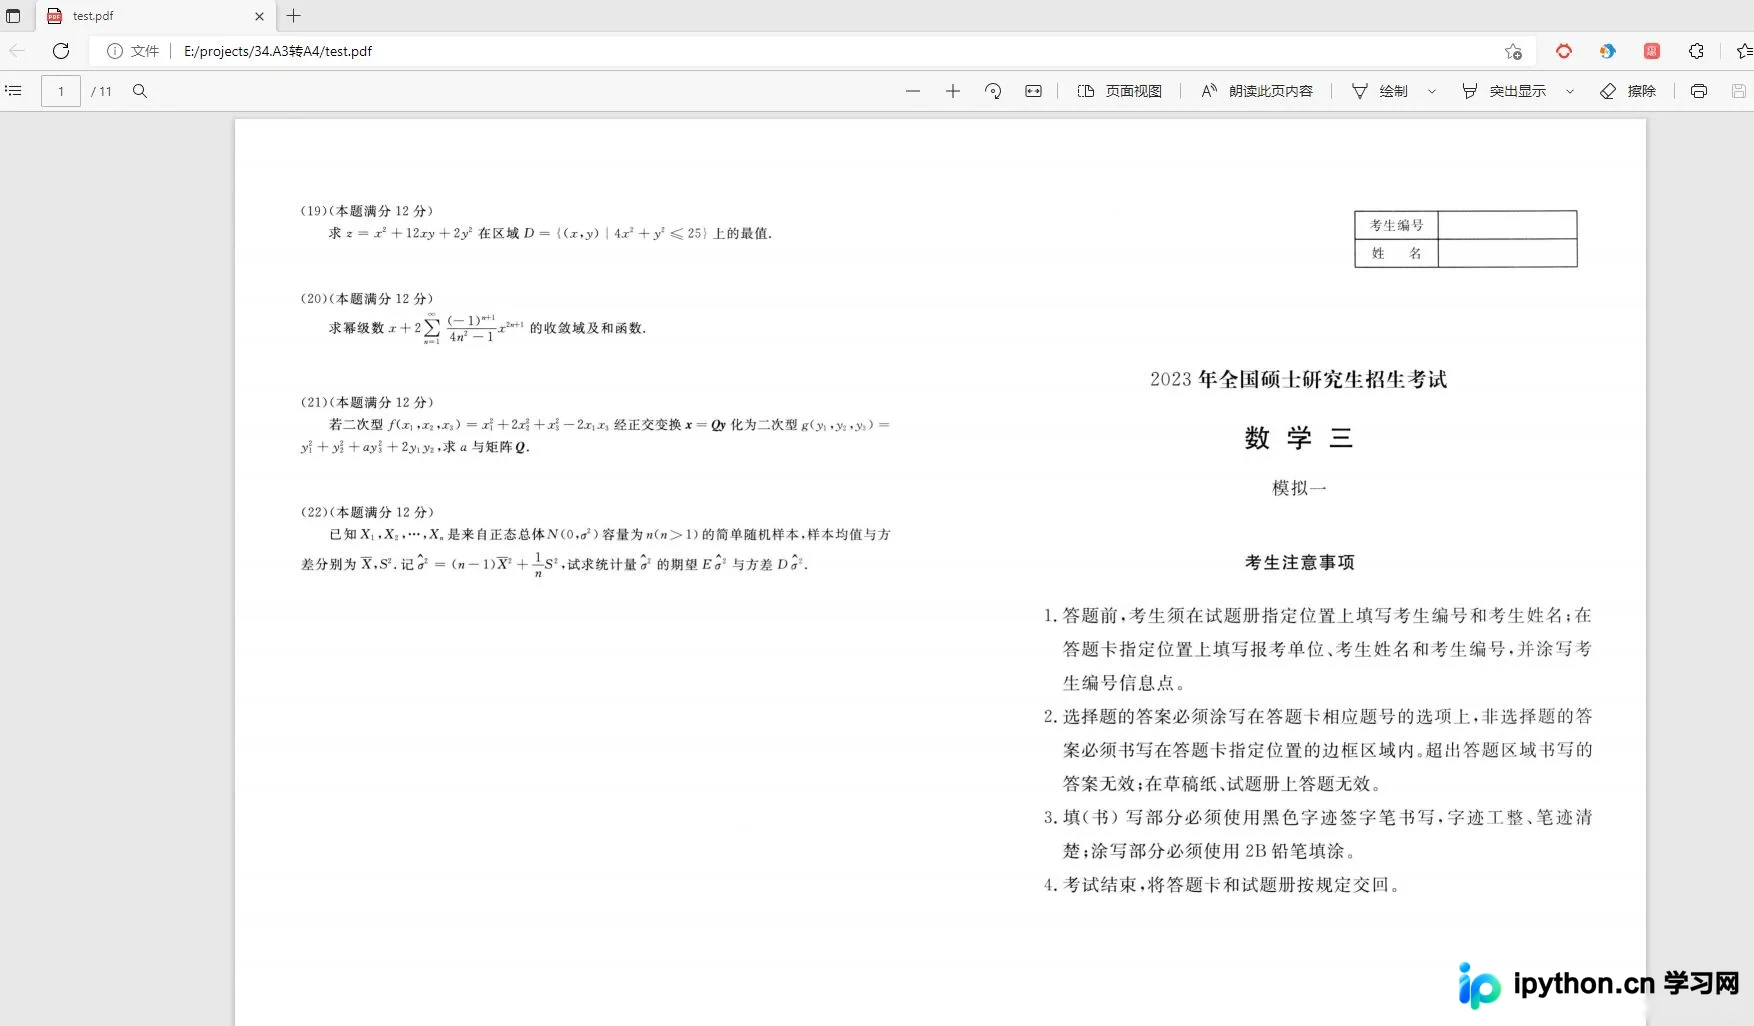The height and width of the screenshot is (1026, 1754).
Task: Open a new browser tab
Action: 294,16
